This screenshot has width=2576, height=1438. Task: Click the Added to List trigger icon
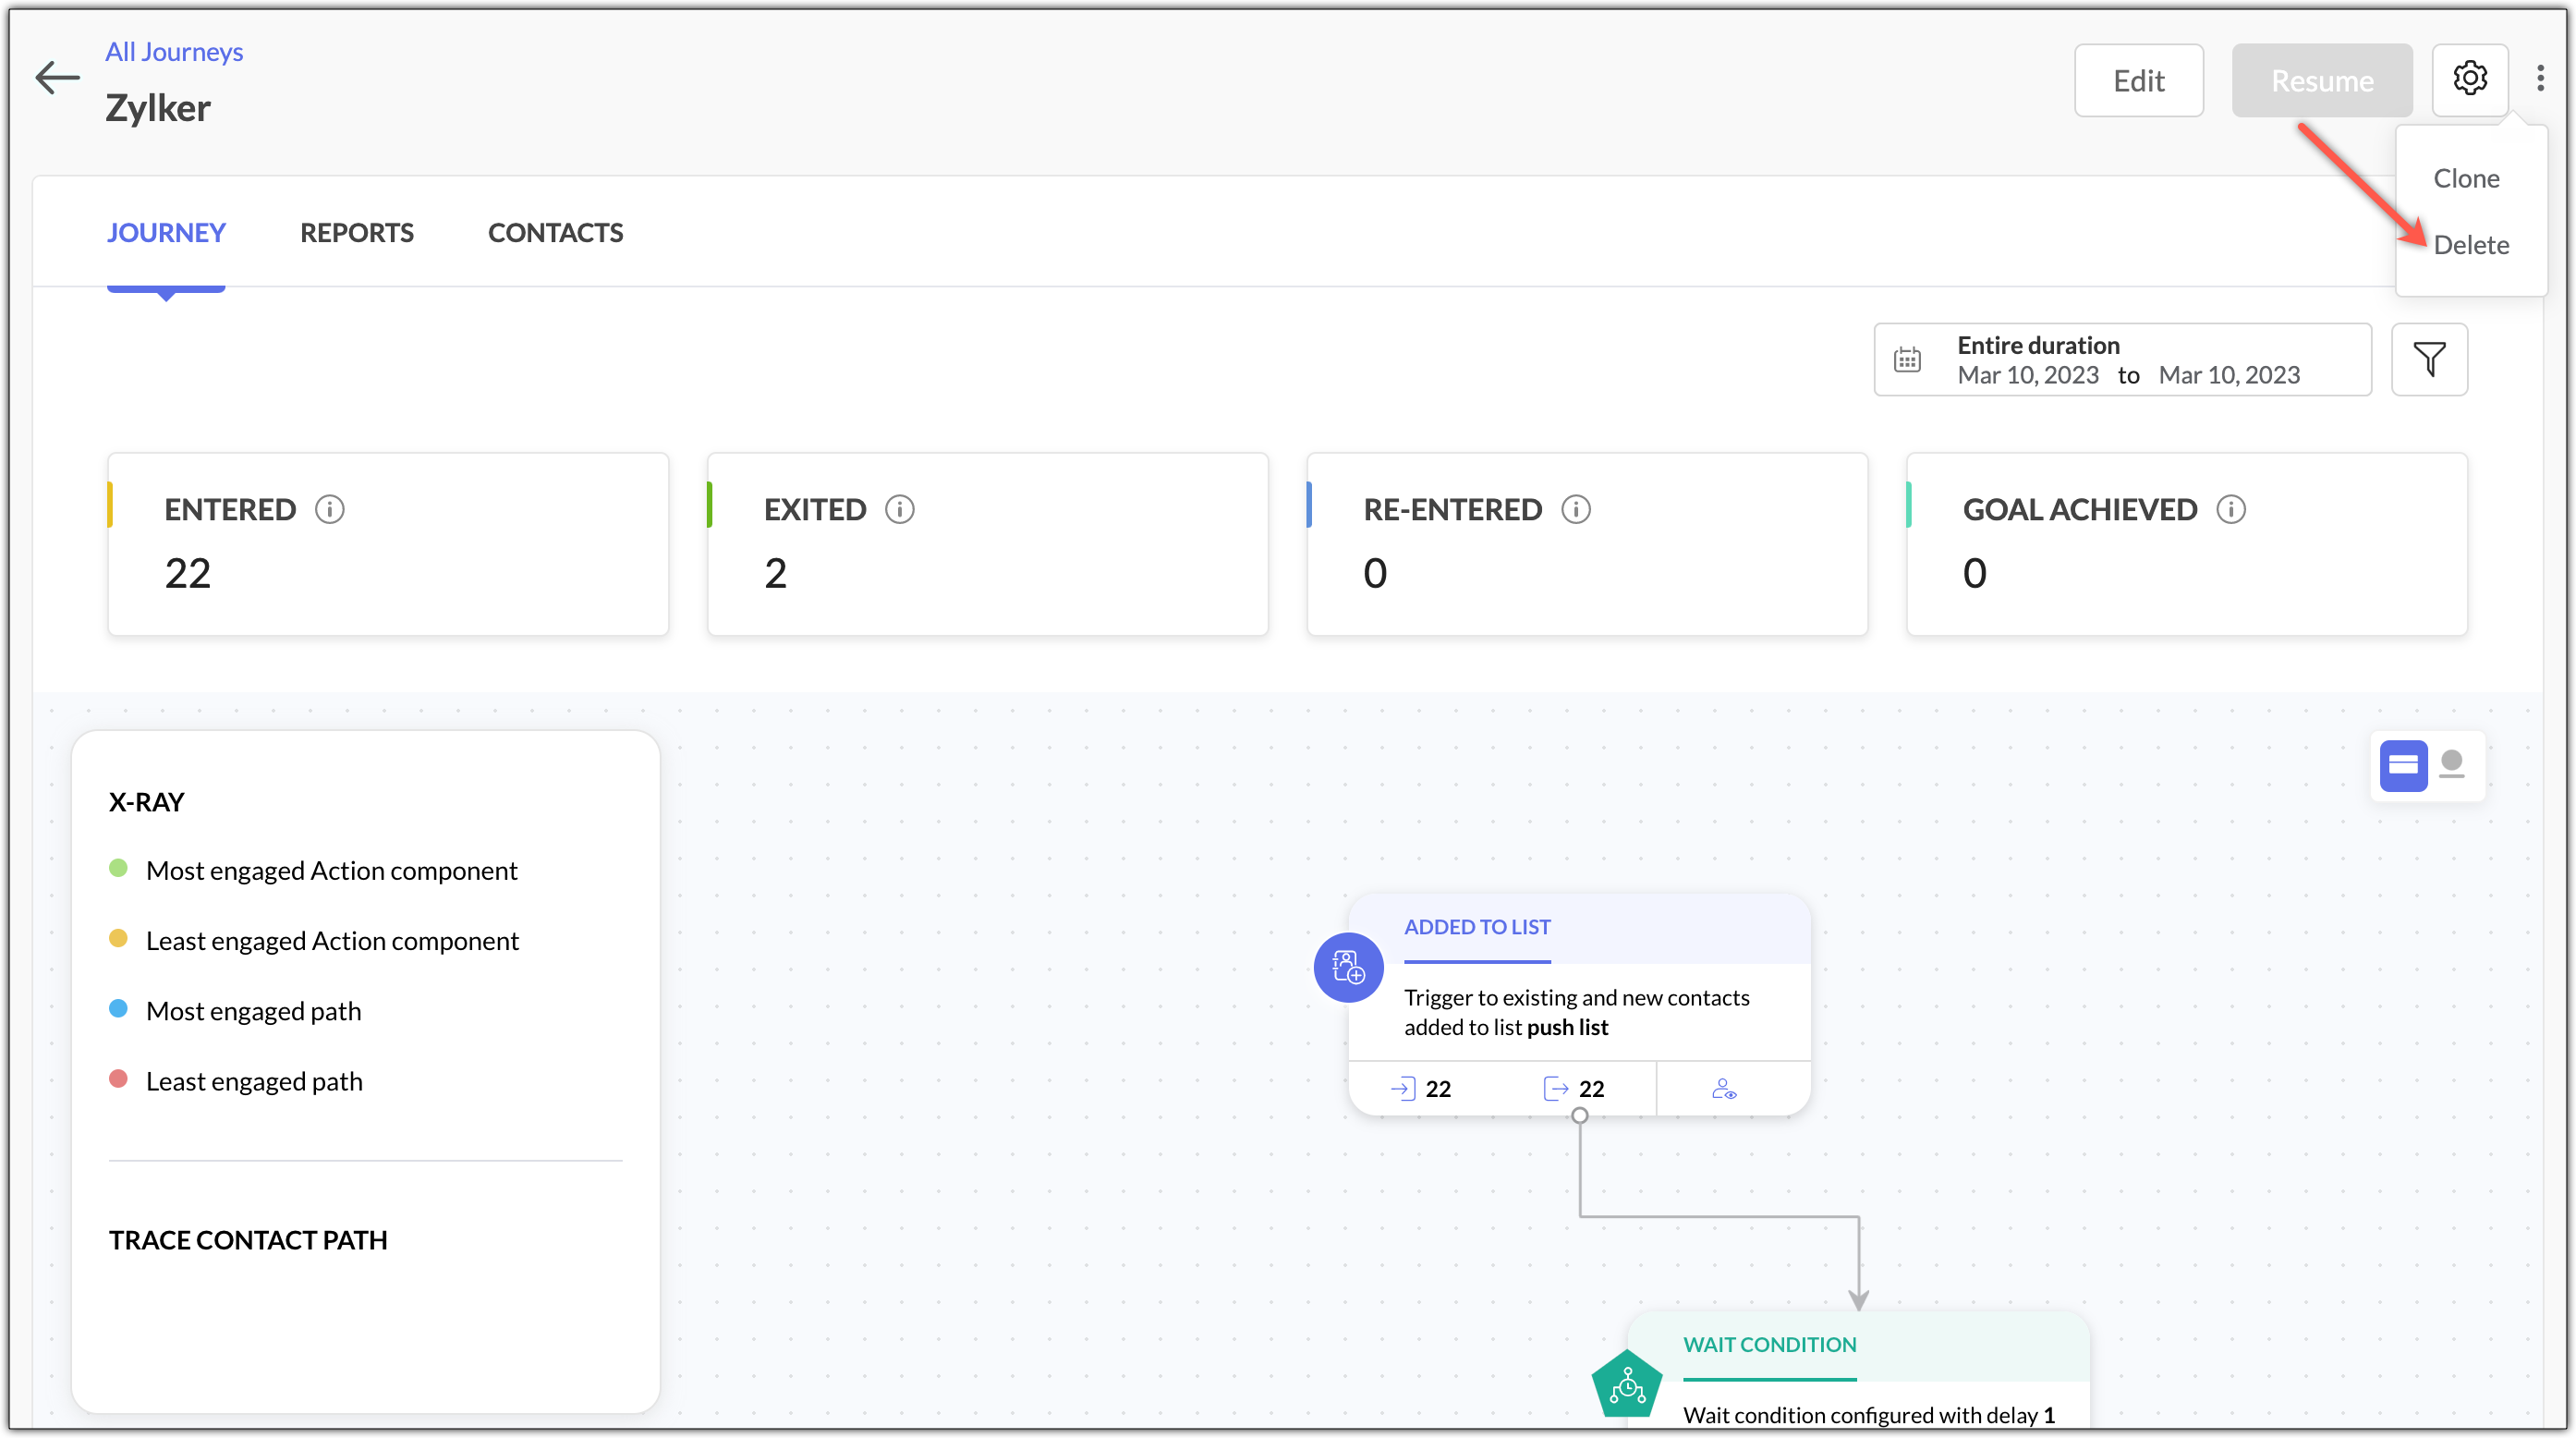[1348, 967]
